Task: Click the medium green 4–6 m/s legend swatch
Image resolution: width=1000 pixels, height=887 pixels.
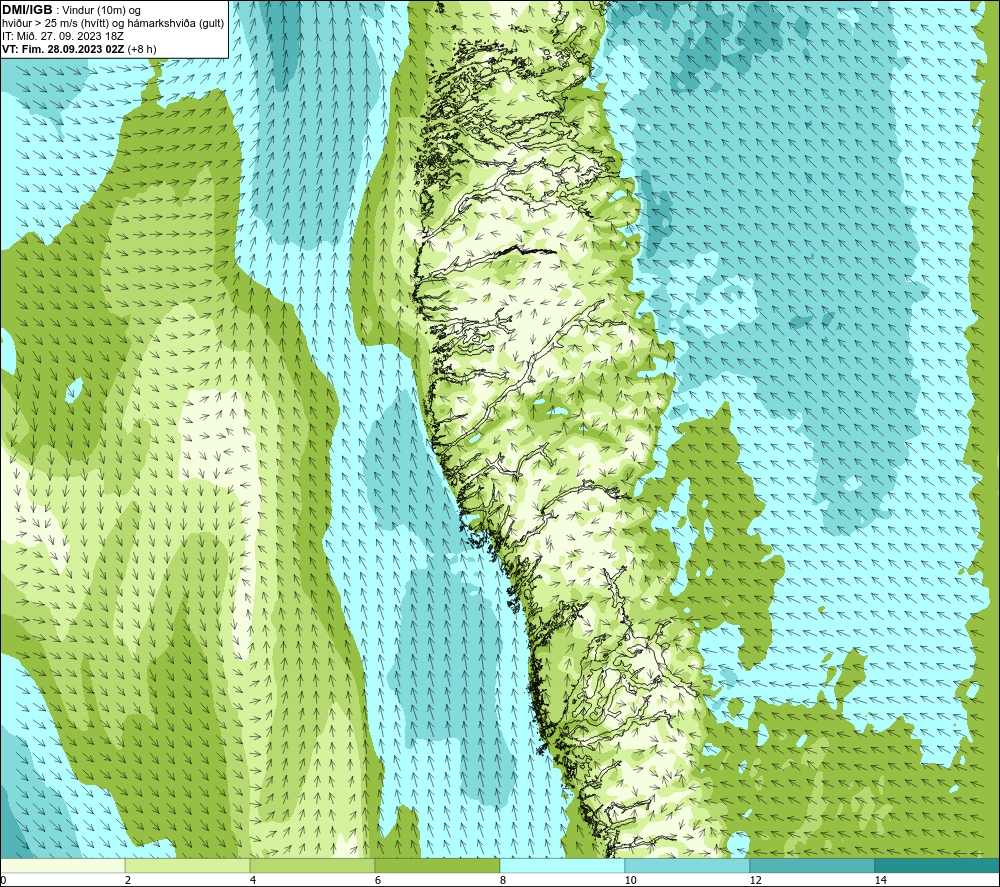Action: click(312, 865)
